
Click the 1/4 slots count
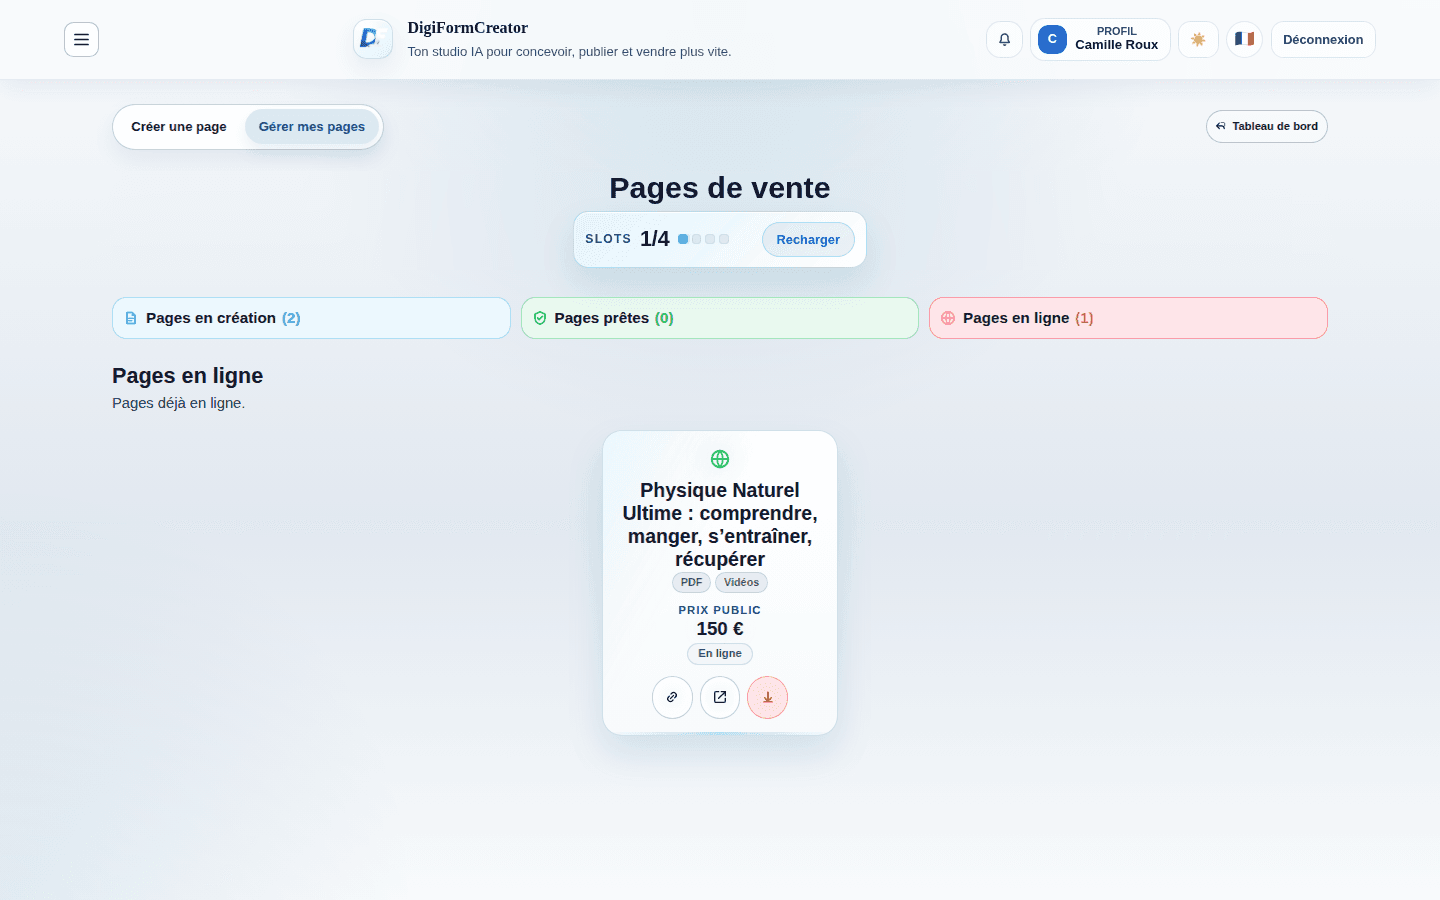pyautogui.click(x=655, y=239)
